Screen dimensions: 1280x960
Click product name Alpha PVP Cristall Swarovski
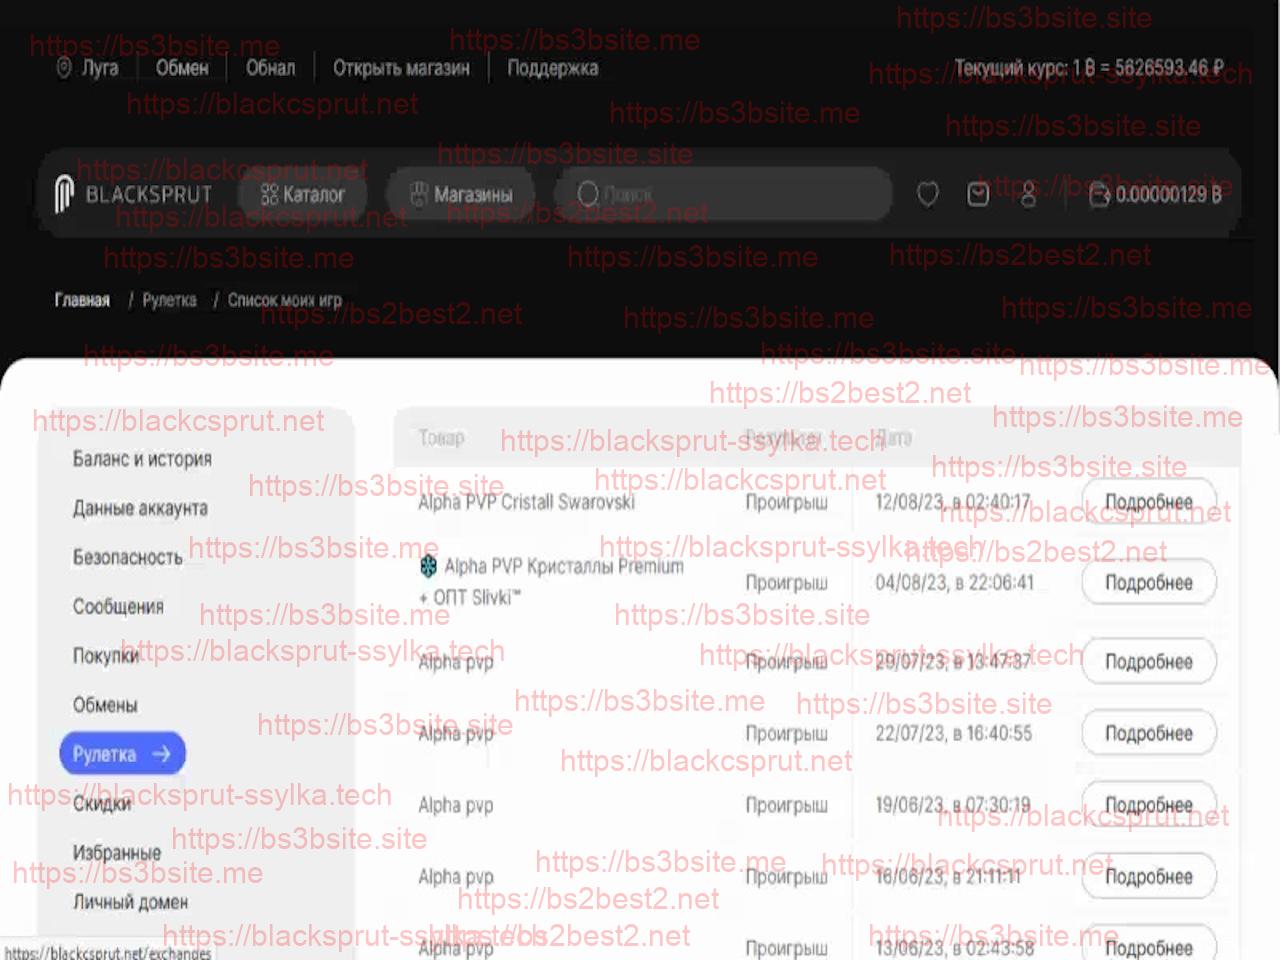pos(526,502)
